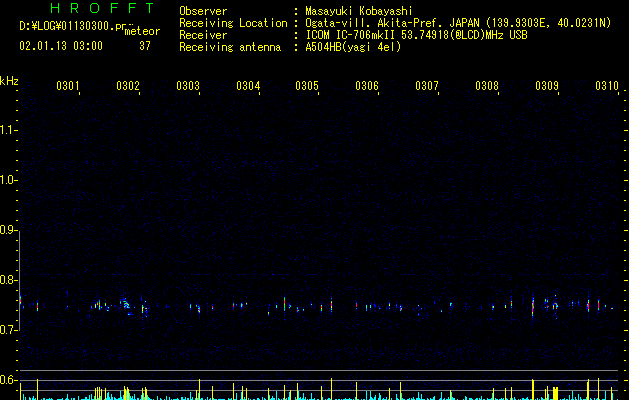Click the Receiving antenna label

click(230, 47)
